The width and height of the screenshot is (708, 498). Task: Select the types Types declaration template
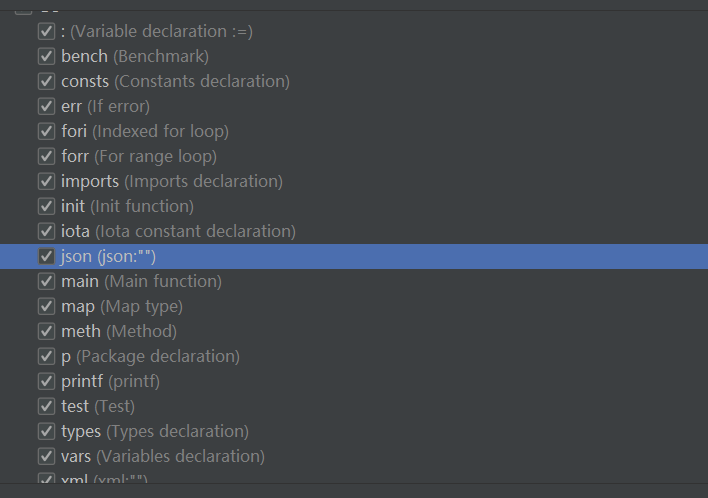(154, 431)
